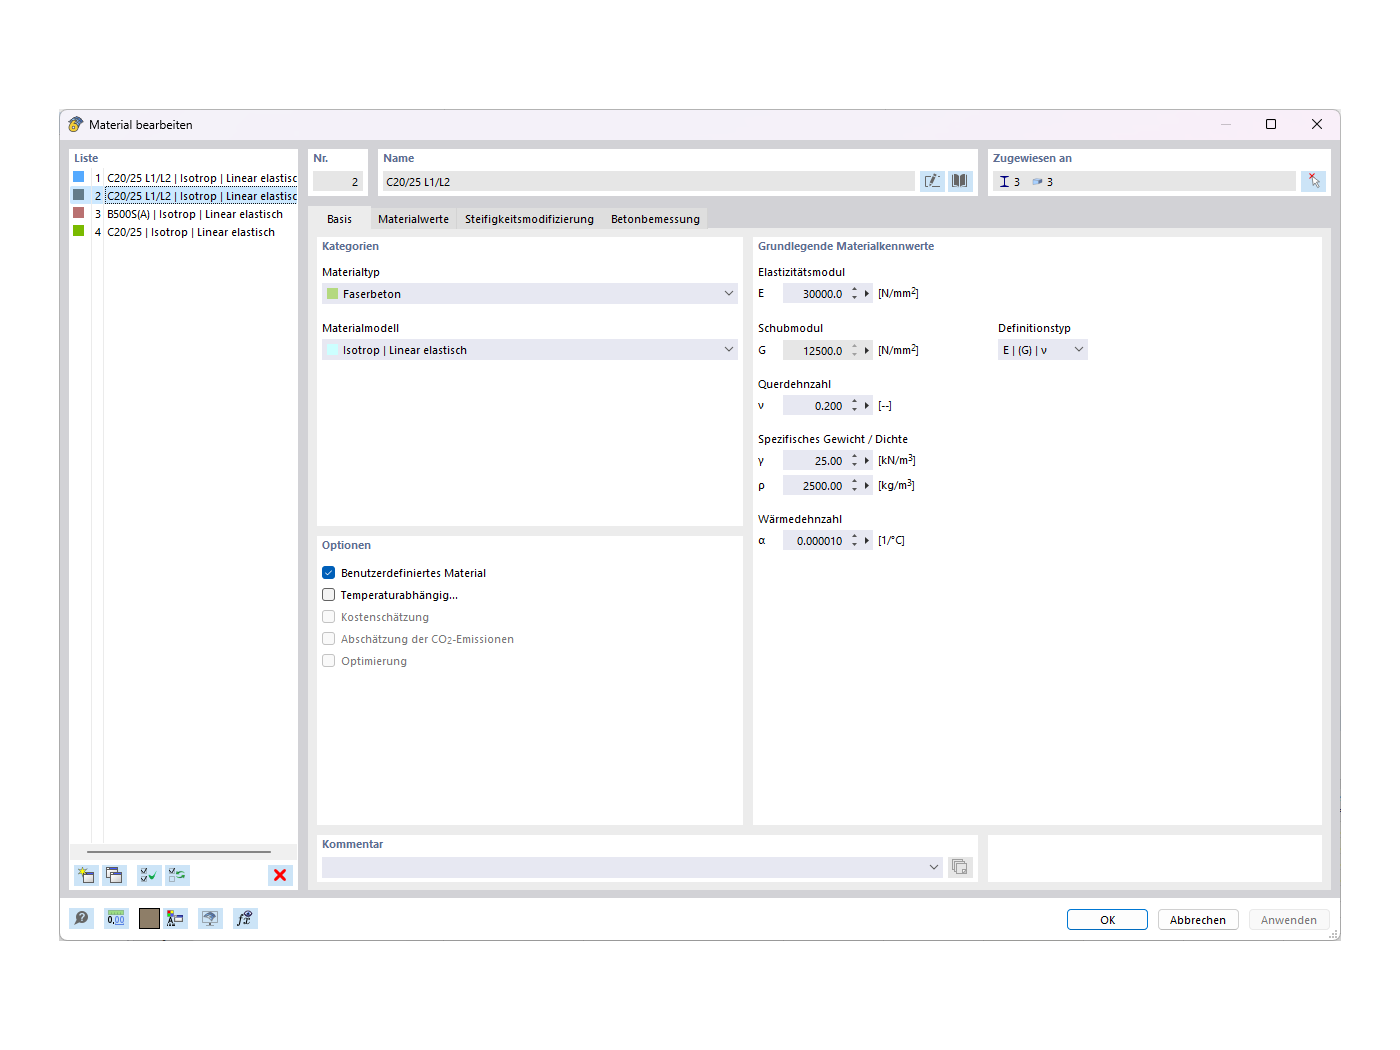Copy the selected material
Viewport: 1400px width, 1050px height.
[x=114, y=875]
